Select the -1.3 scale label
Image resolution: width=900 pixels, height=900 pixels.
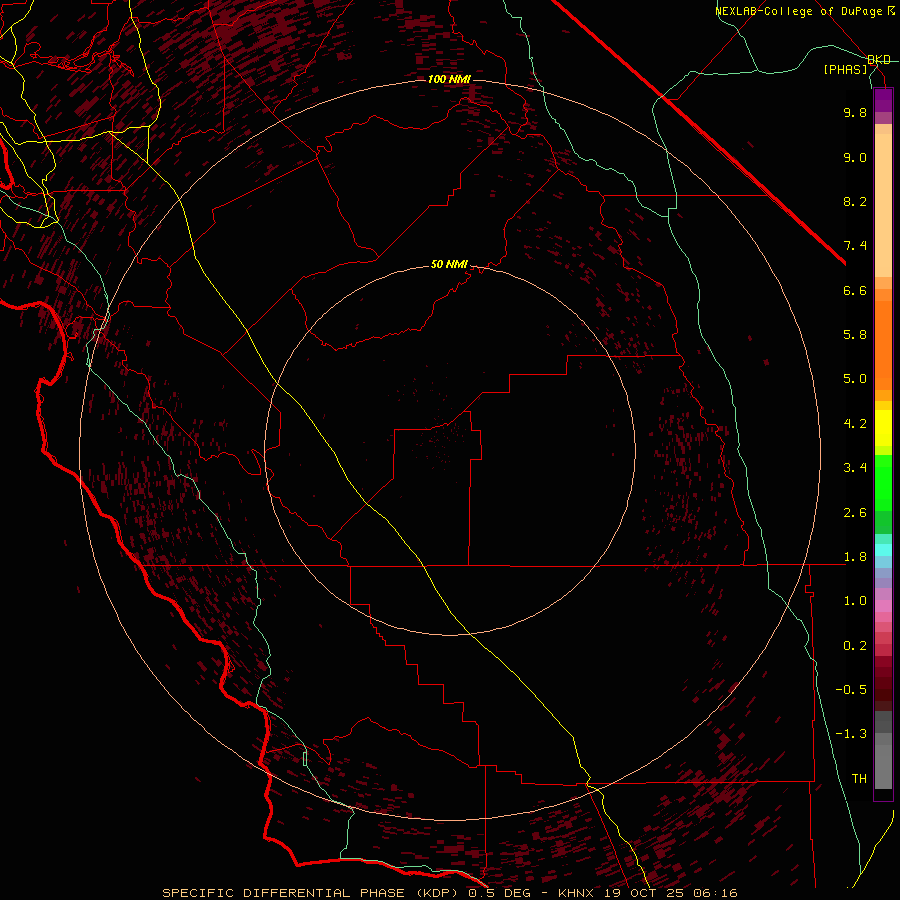coord(851,734)
